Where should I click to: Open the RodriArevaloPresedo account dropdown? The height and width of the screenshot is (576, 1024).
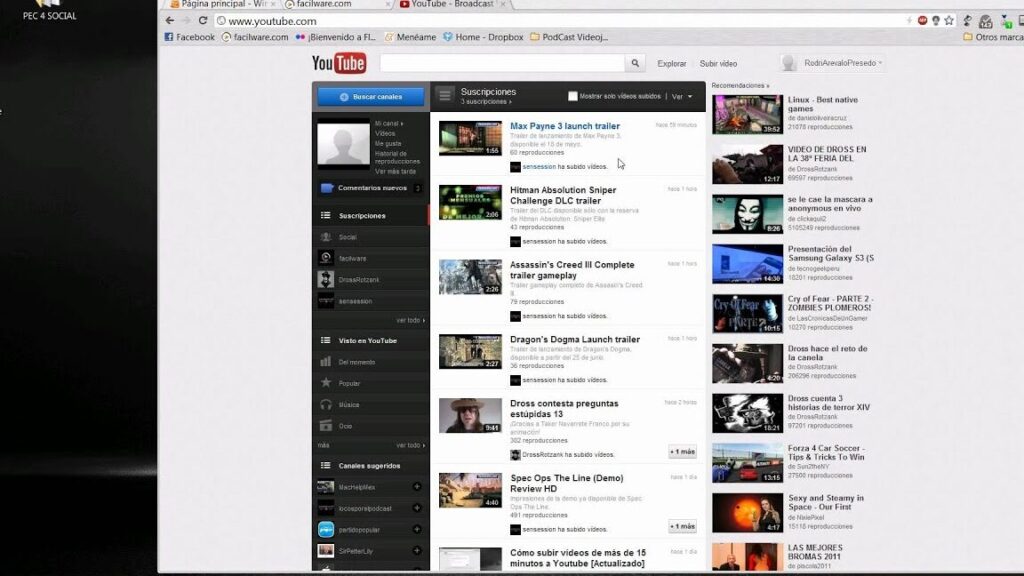point(843,63)
